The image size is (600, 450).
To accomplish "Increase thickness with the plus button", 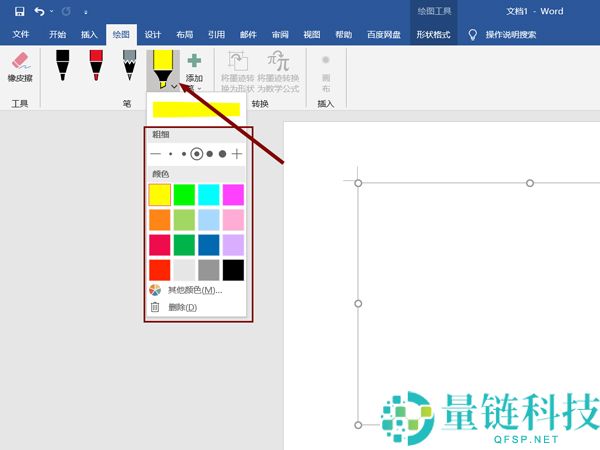I will tap(237, 154).
